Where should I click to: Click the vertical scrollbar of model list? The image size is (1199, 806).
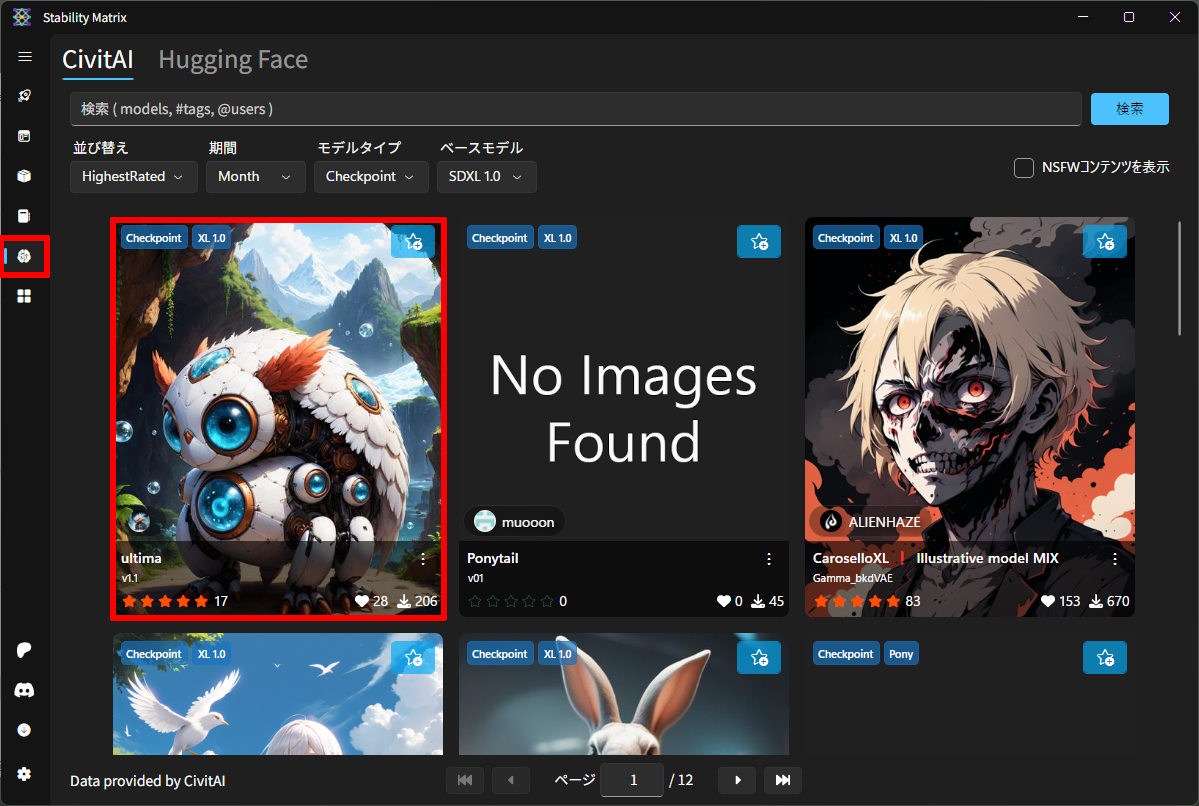tap(1179, 279)
